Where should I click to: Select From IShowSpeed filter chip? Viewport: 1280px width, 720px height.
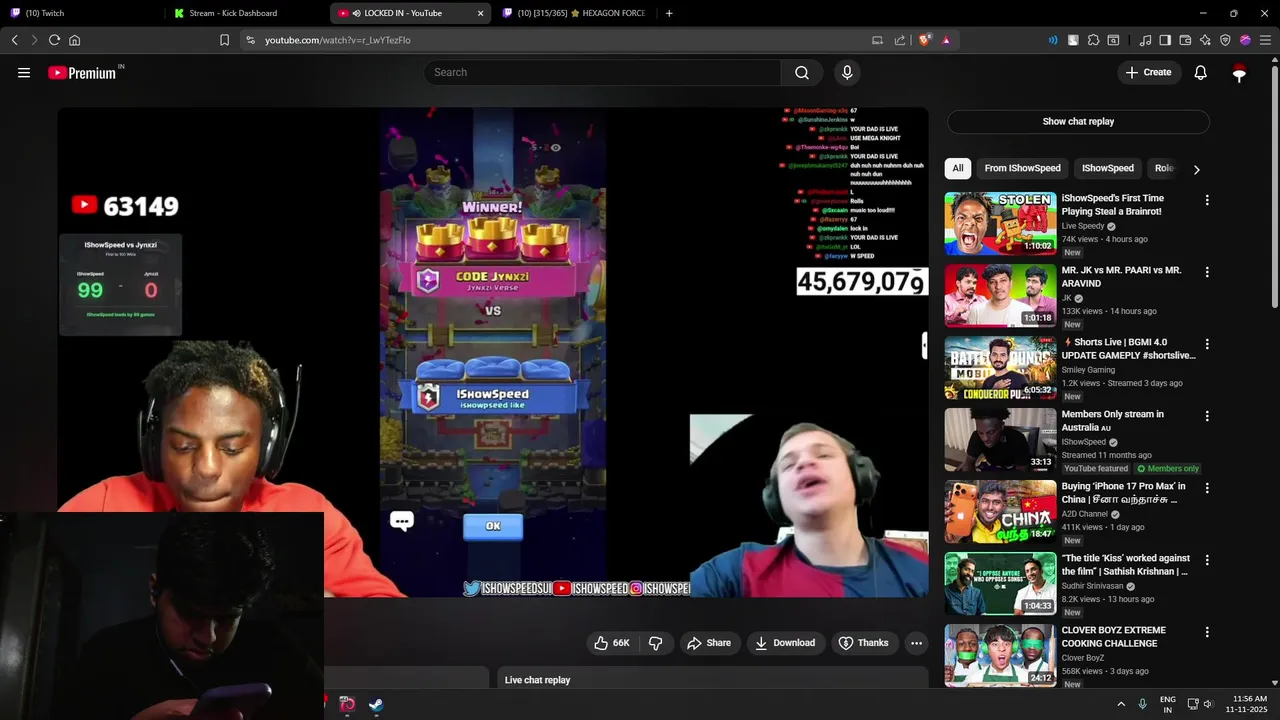click(1022, 168)
